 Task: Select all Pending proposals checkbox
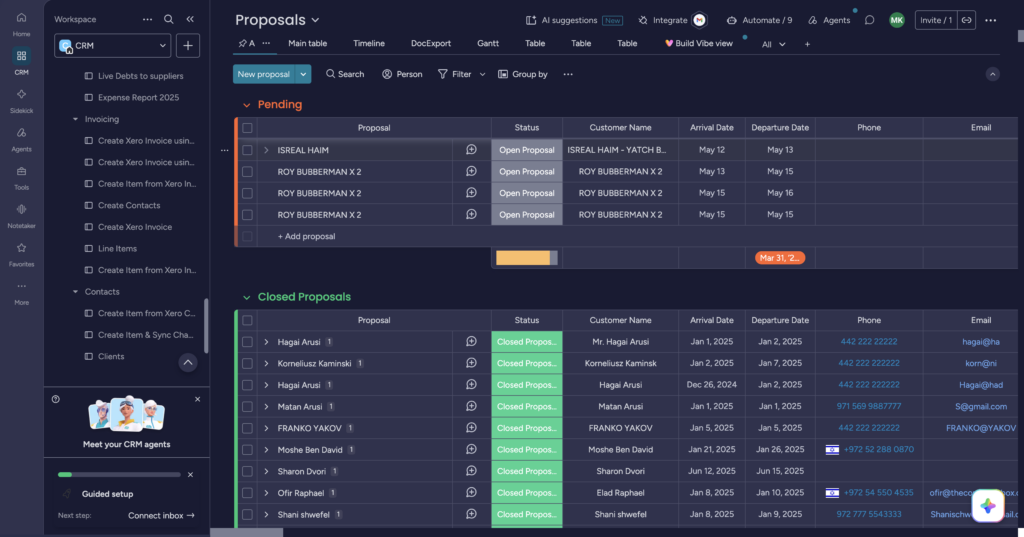247,128
